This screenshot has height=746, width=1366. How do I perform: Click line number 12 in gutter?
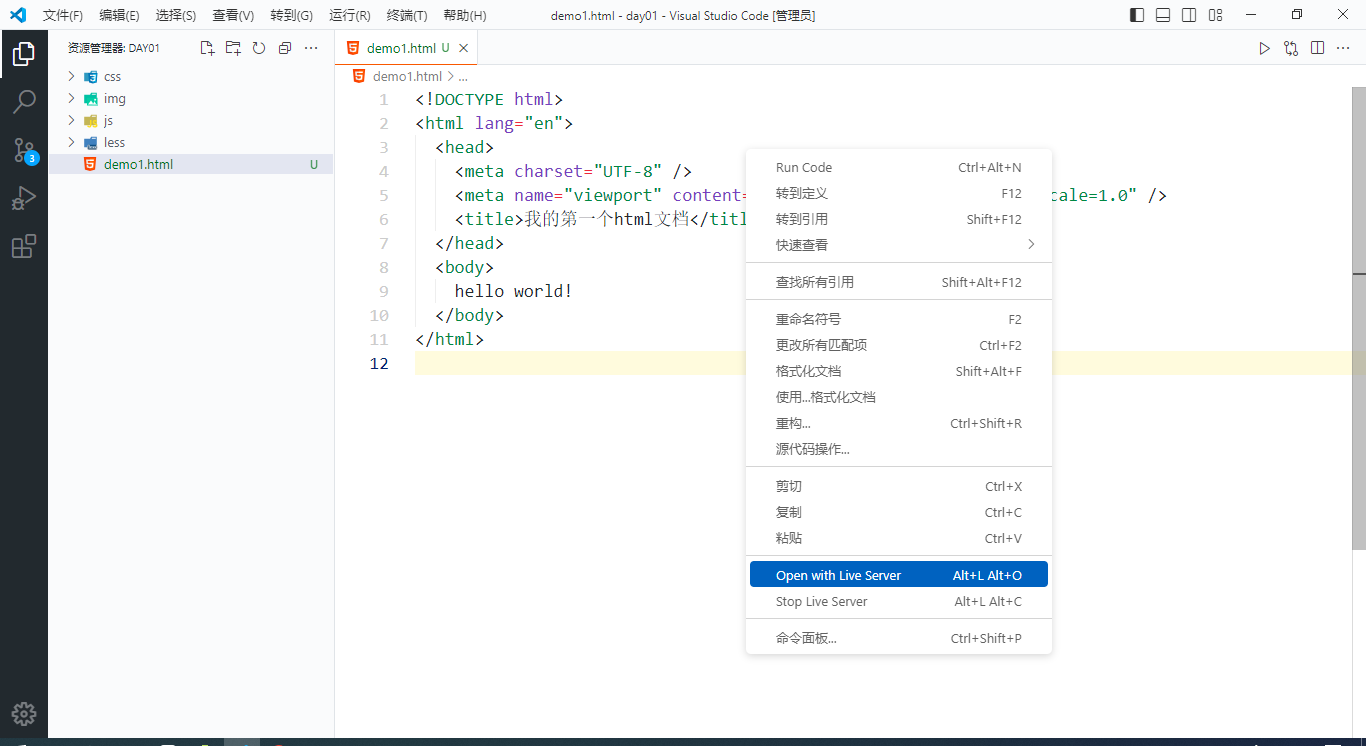pos(378,363)
